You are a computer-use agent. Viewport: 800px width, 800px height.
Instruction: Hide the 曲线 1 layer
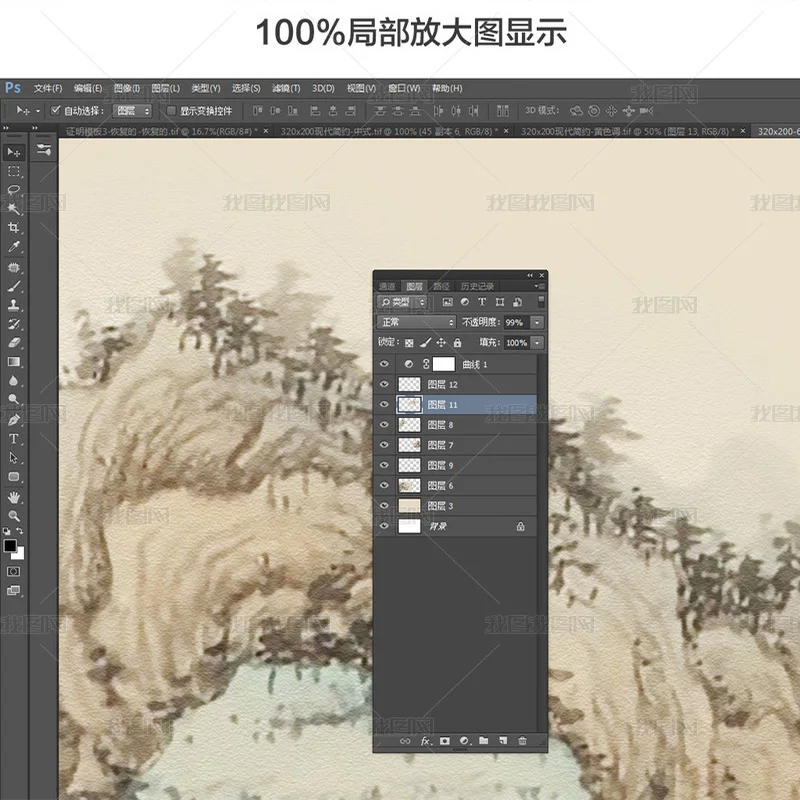(x=384, y=364)
